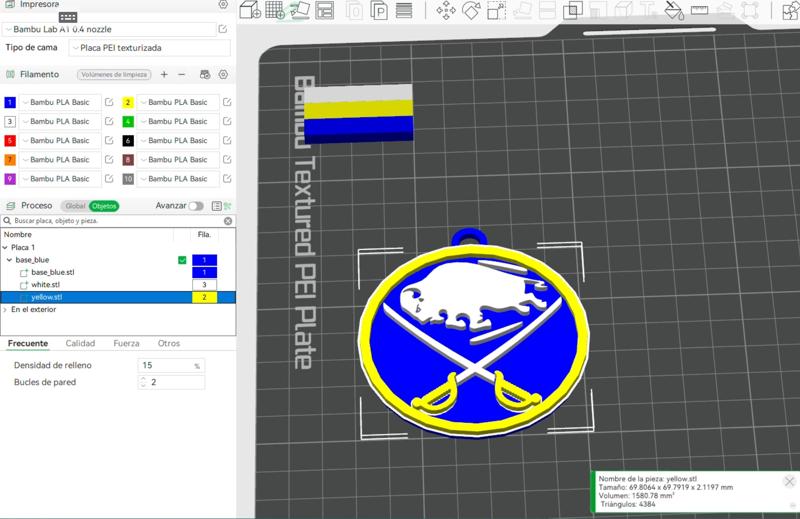Expand the 'En el exterior' node
This screenshot has height=519, width=800.
point(5,309)
